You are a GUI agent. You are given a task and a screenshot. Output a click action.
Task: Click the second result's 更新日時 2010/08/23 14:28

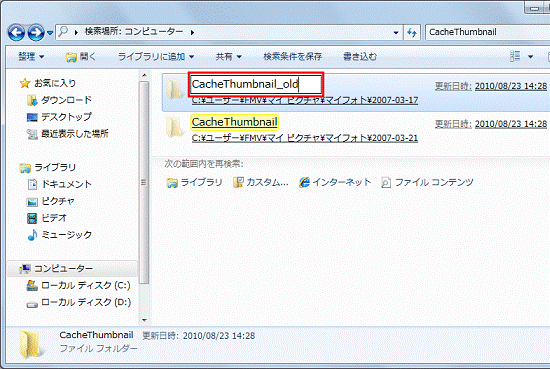[x=491, y=124]
